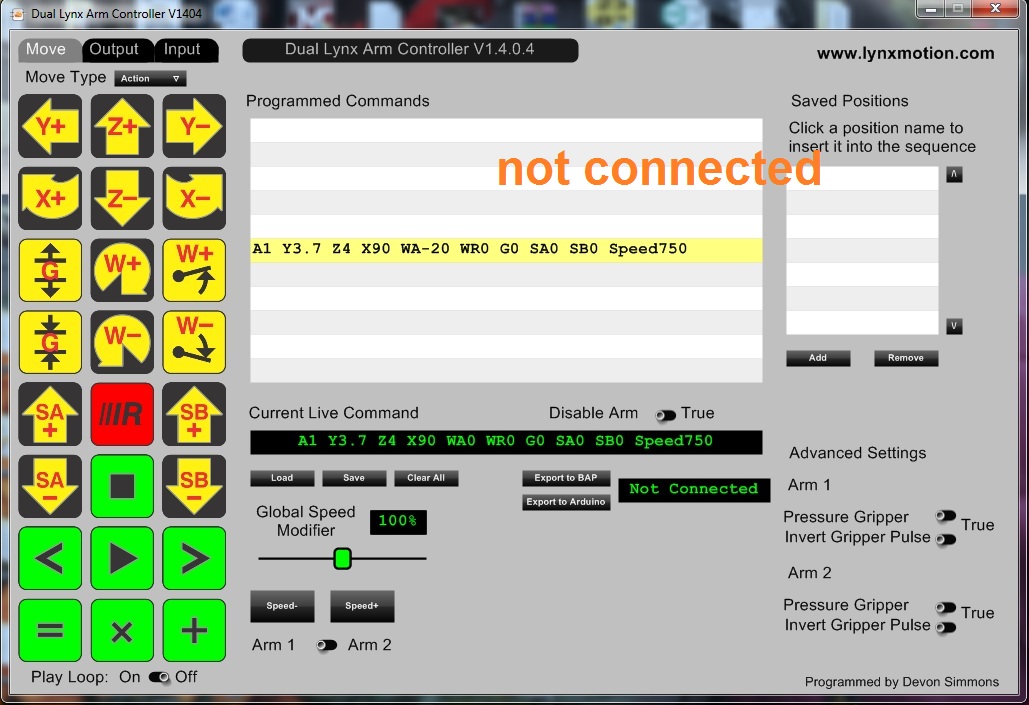1029x705 pixels.
Task: Toggle the Play Loop On/Off switch
Action: [159, 677]
